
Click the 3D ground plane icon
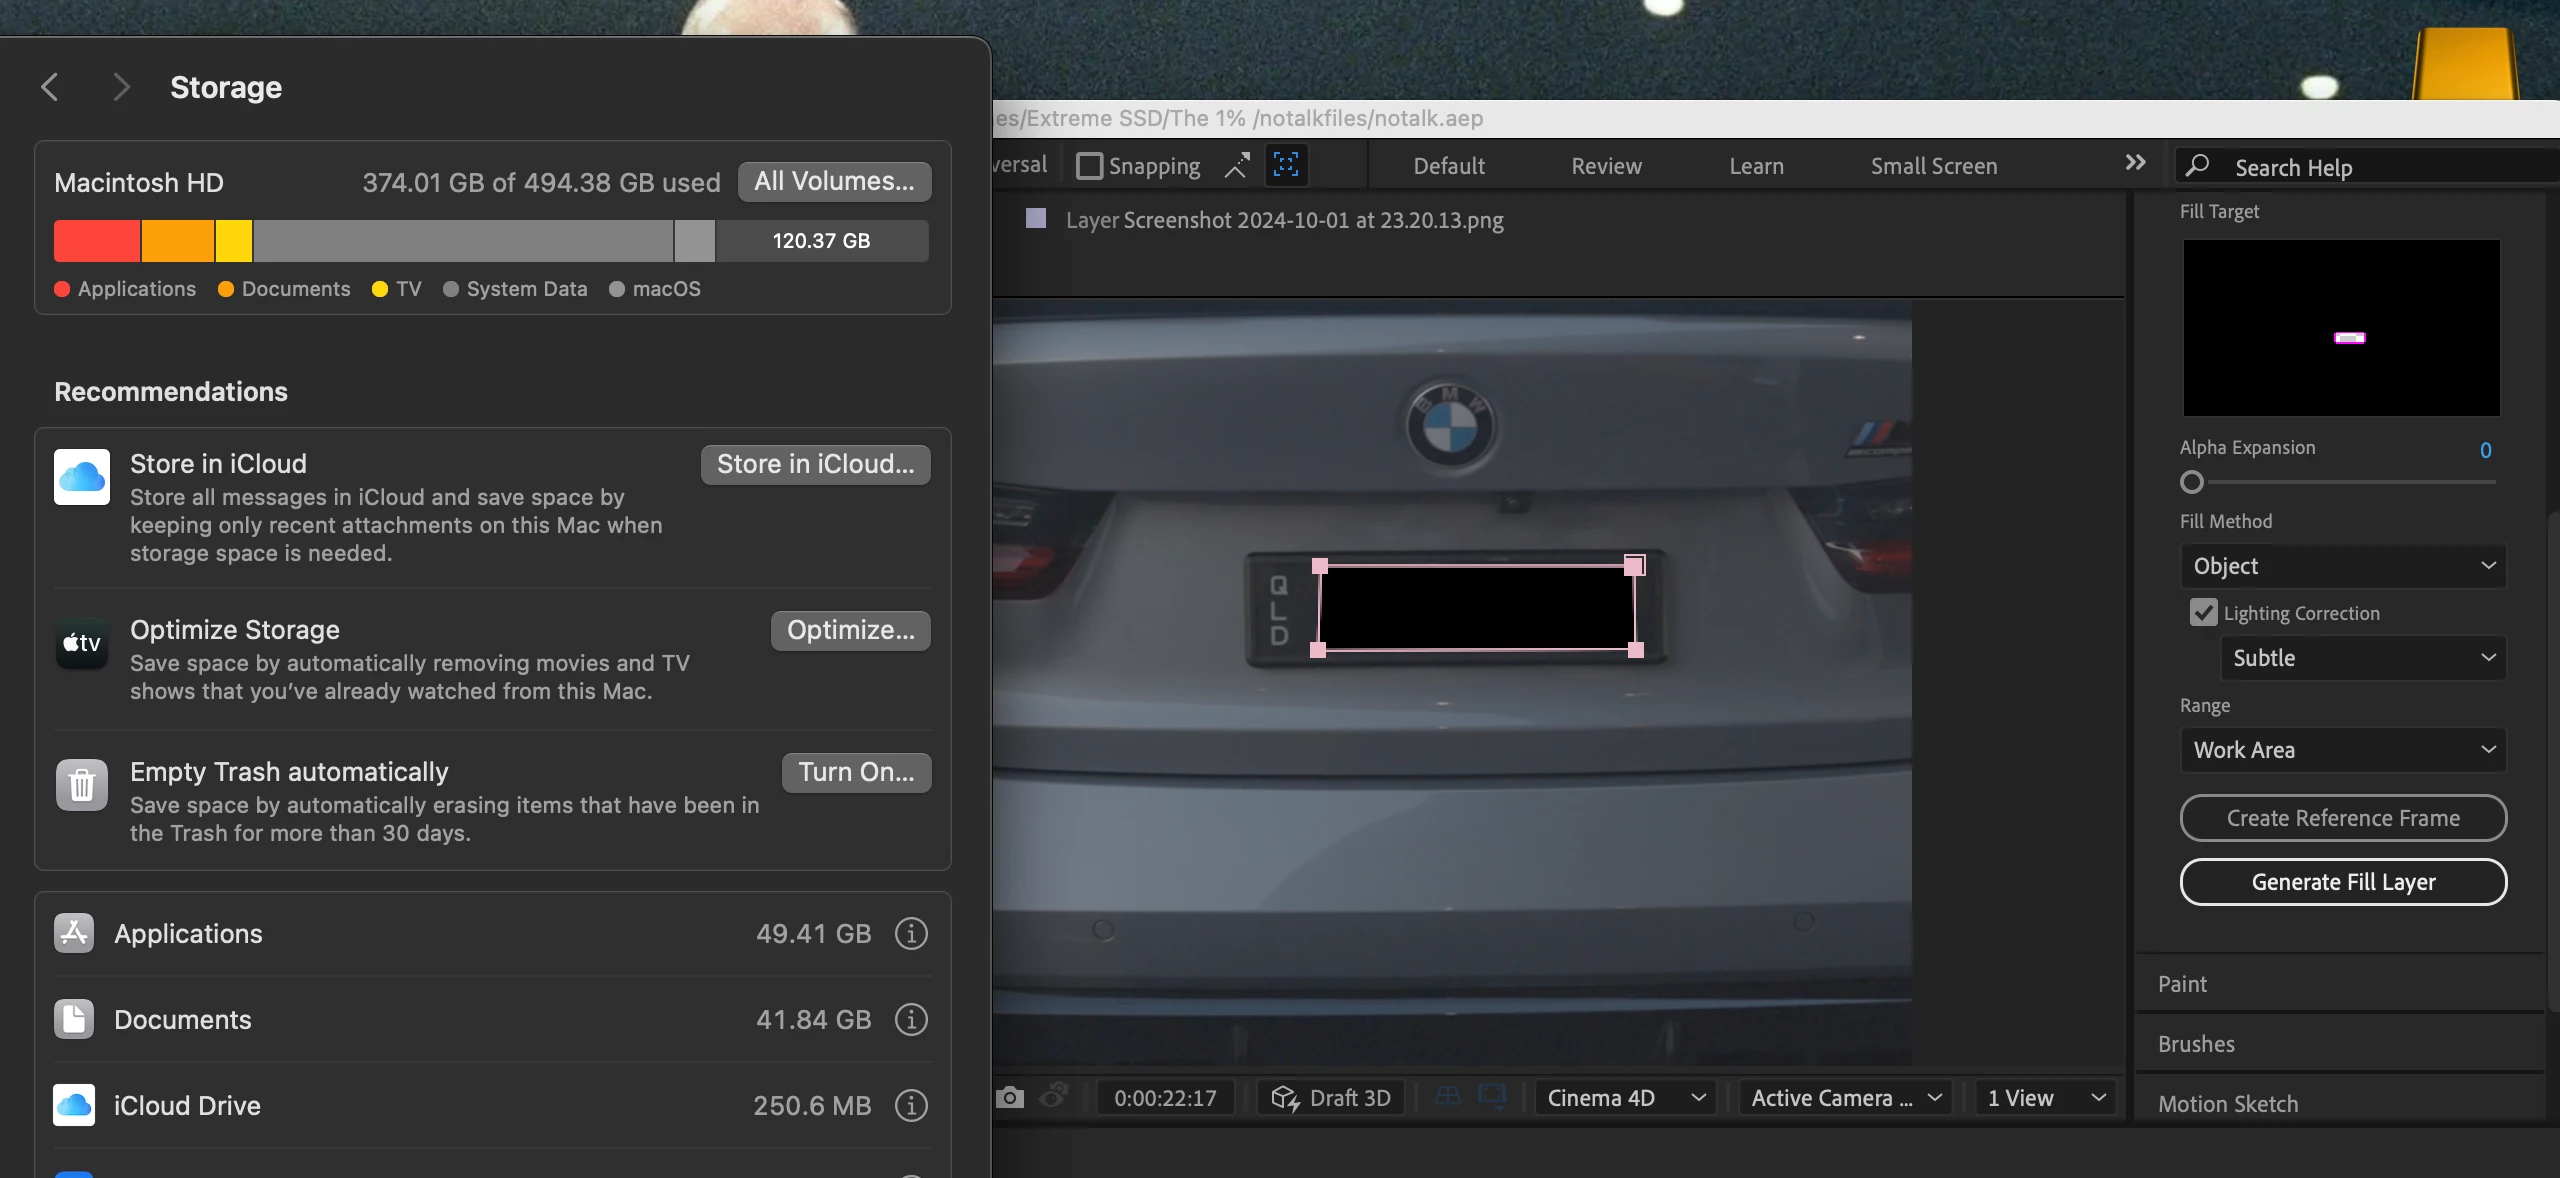click(x=1448, y=1097)
